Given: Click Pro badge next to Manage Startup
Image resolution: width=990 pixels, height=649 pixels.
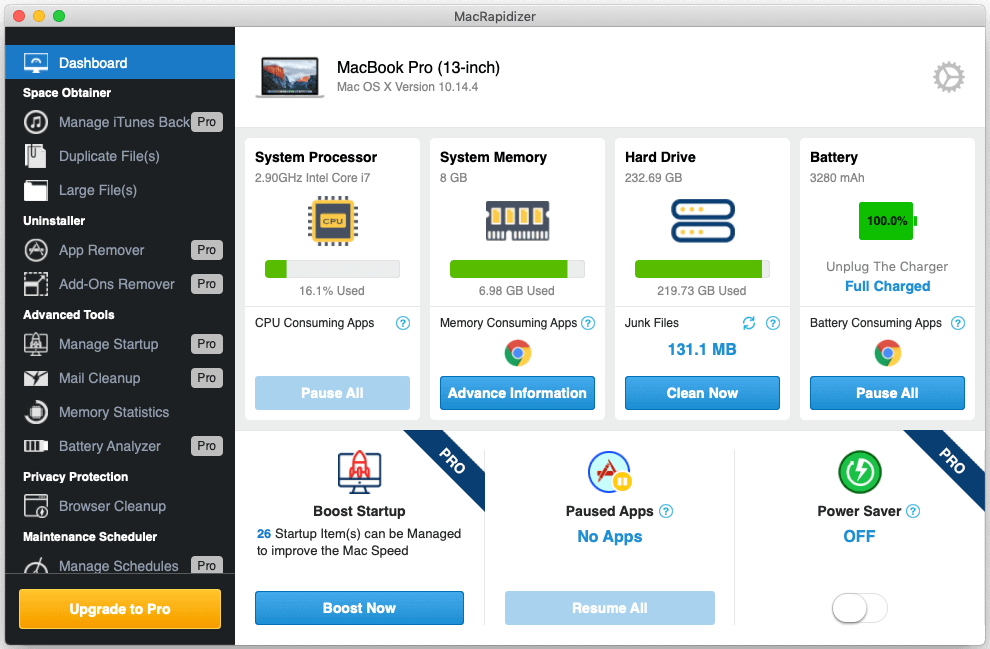Looking at the screenshot, I should (x=206, y=344).
